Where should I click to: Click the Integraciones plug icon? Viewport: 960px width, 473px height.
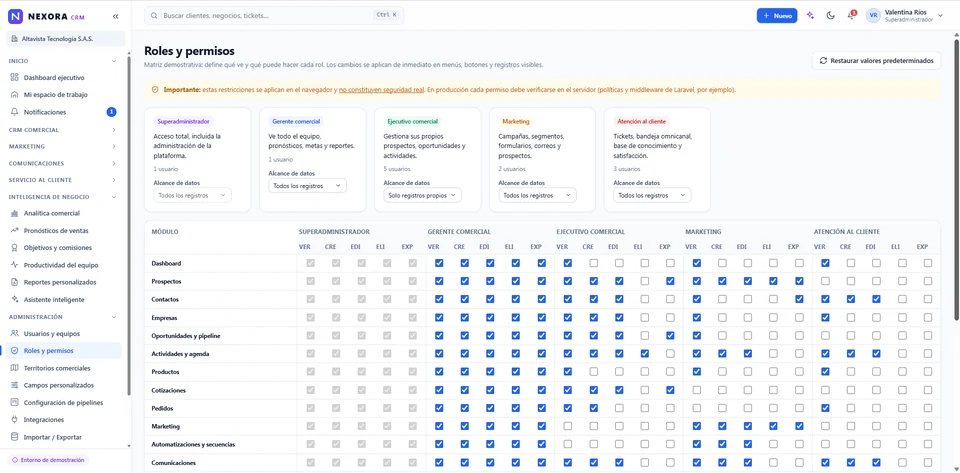15,420
